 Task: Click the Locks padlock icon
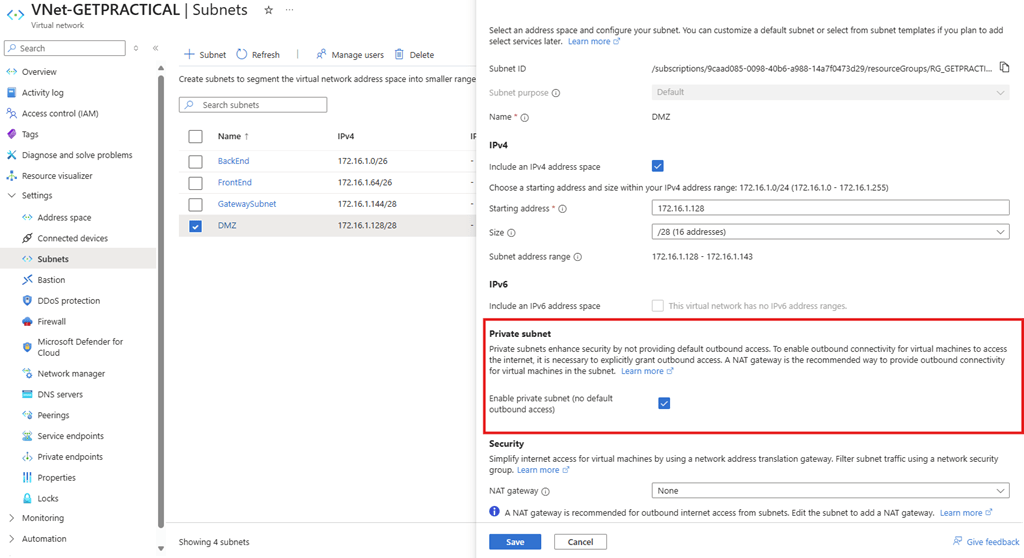click(27, 498)
